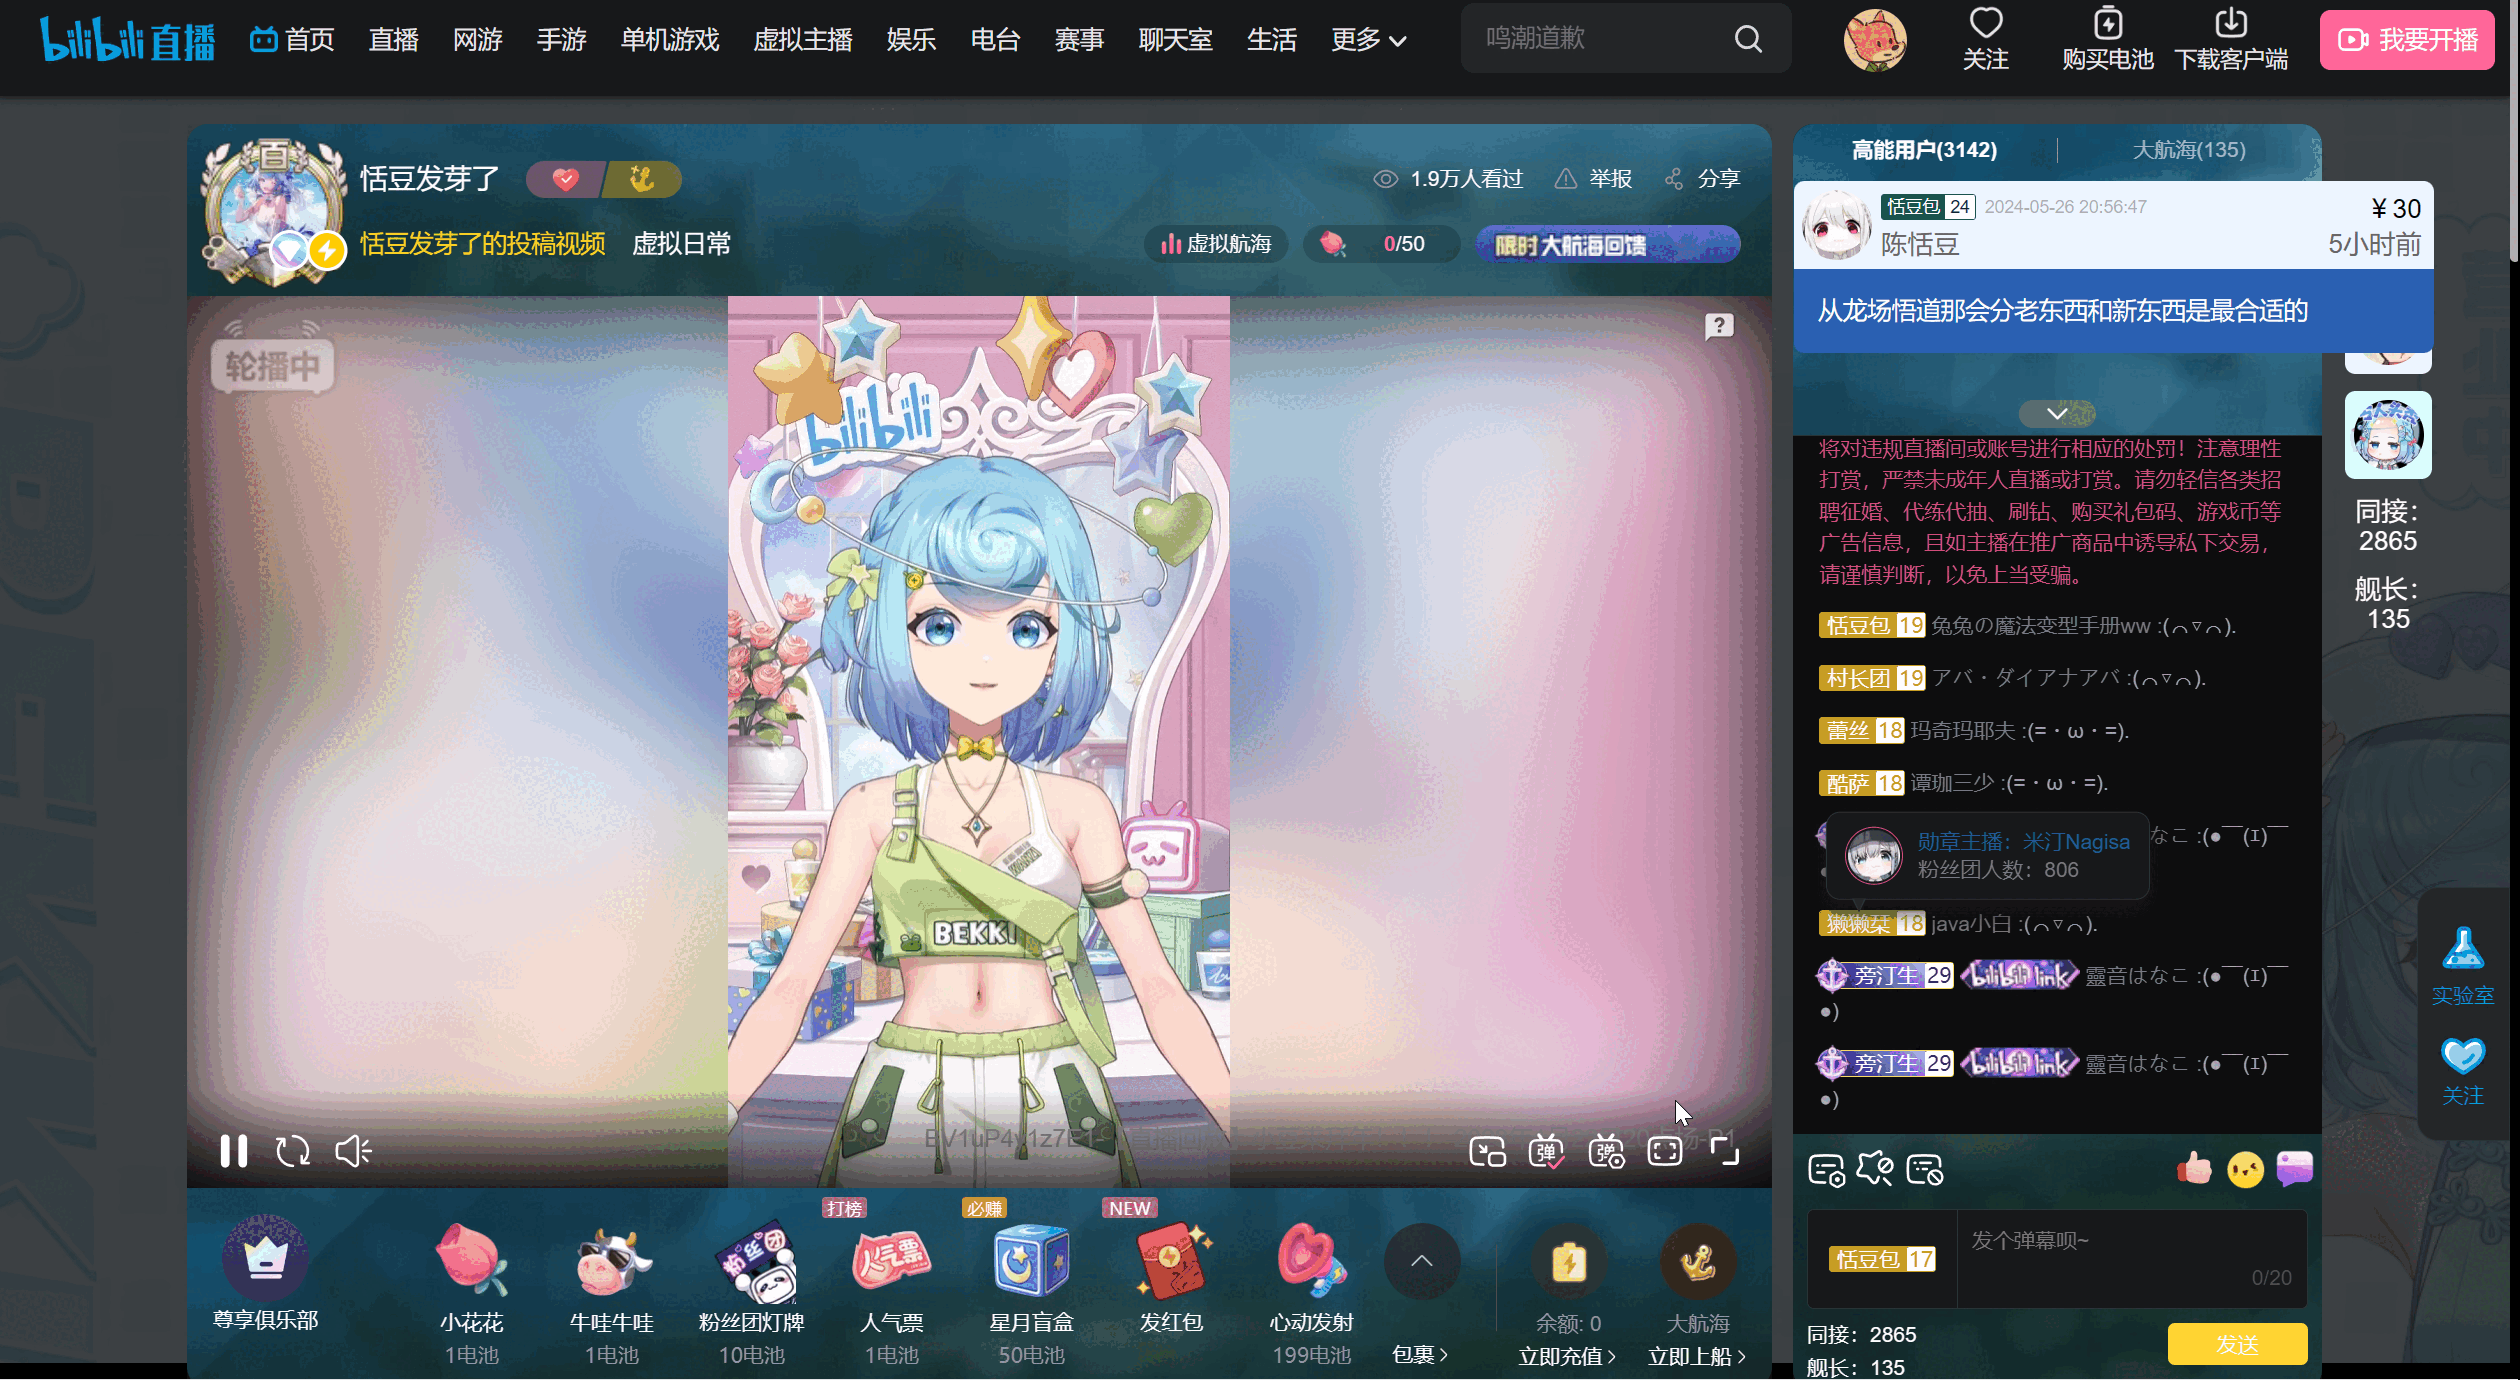
Task: Expand more gifts with up arrow
Action: pyautogui.click(x=1421, y=1261)
